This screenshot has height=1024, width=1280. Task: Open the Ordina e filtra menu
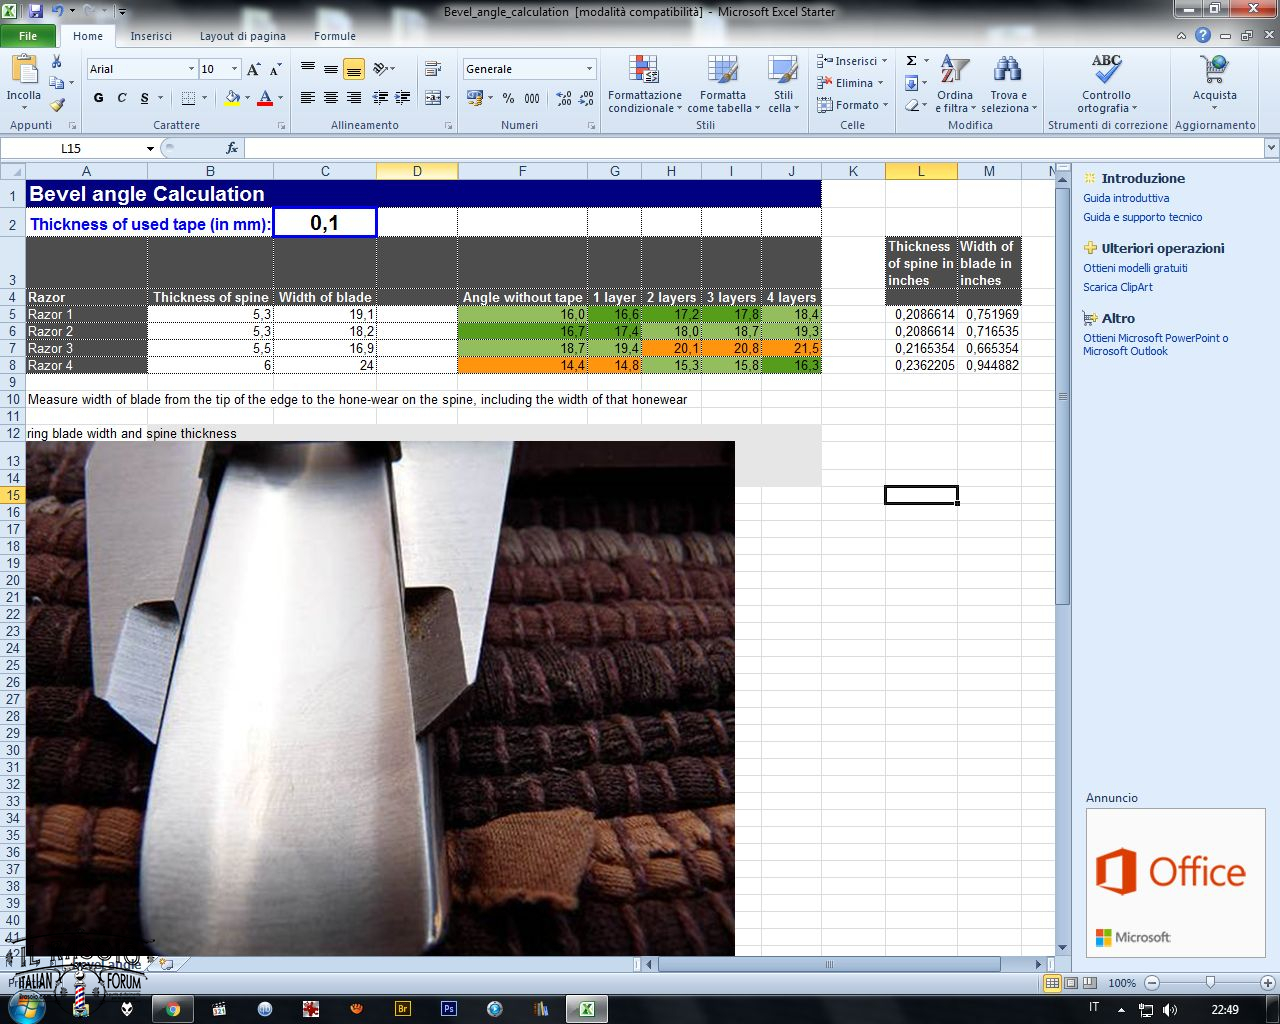(x=954, y=85)
